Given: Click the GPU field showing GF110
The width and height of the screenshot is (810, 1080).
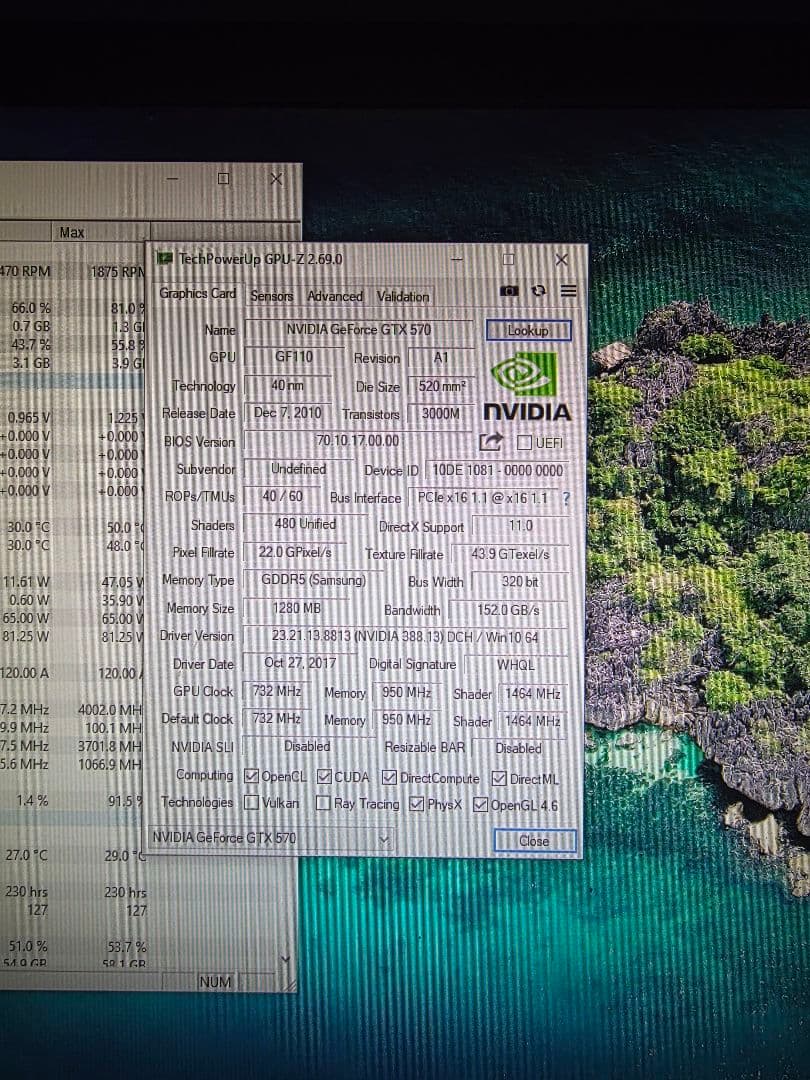Looking at the screenshot, I should click(x=293, y=357).
